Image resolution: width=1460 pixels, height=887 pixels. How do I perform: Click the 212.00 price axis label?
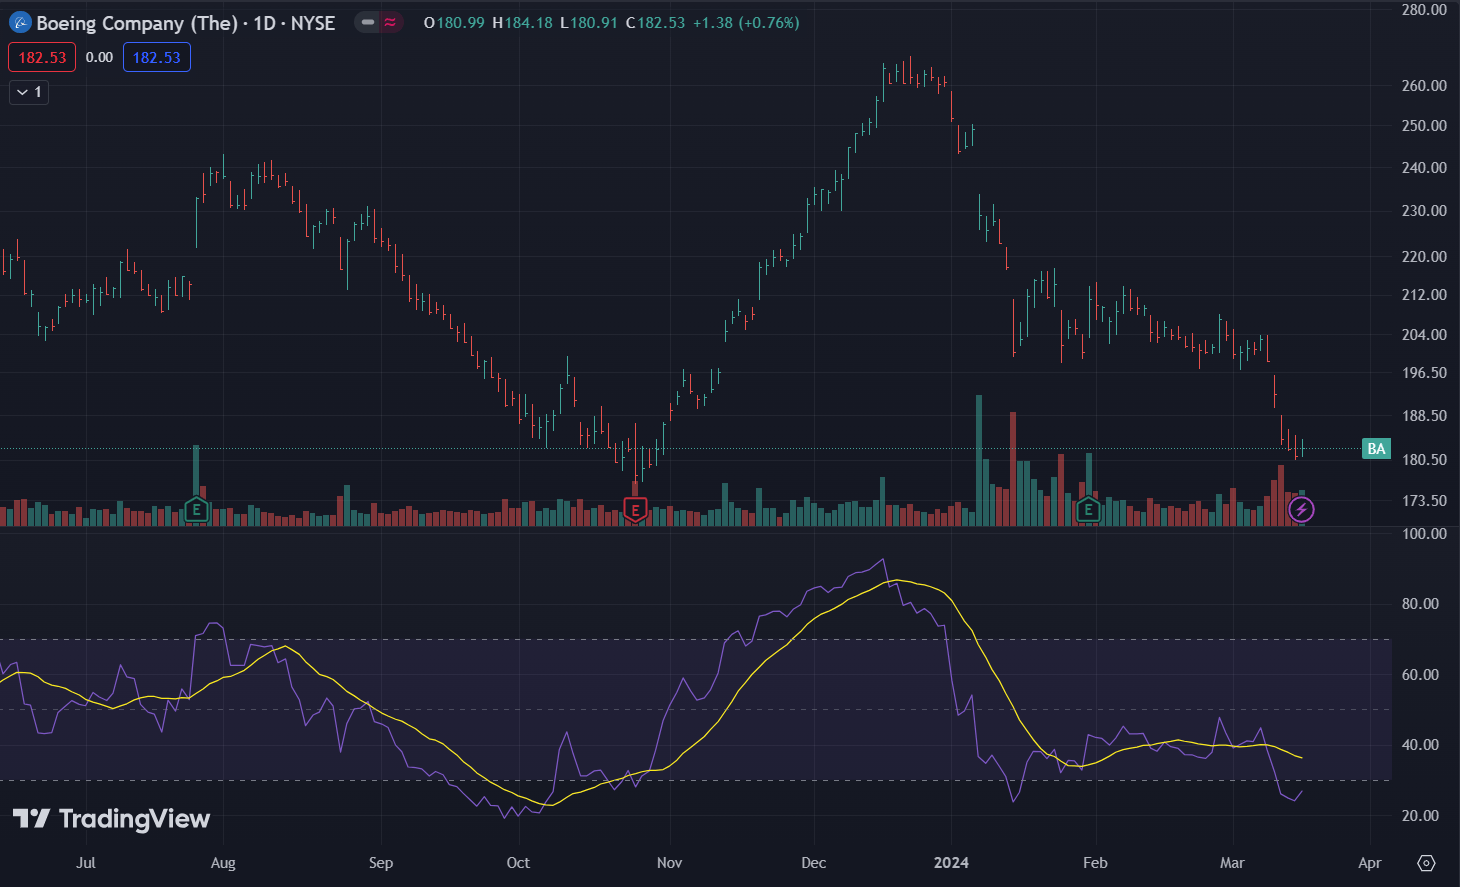[1424, 295]
